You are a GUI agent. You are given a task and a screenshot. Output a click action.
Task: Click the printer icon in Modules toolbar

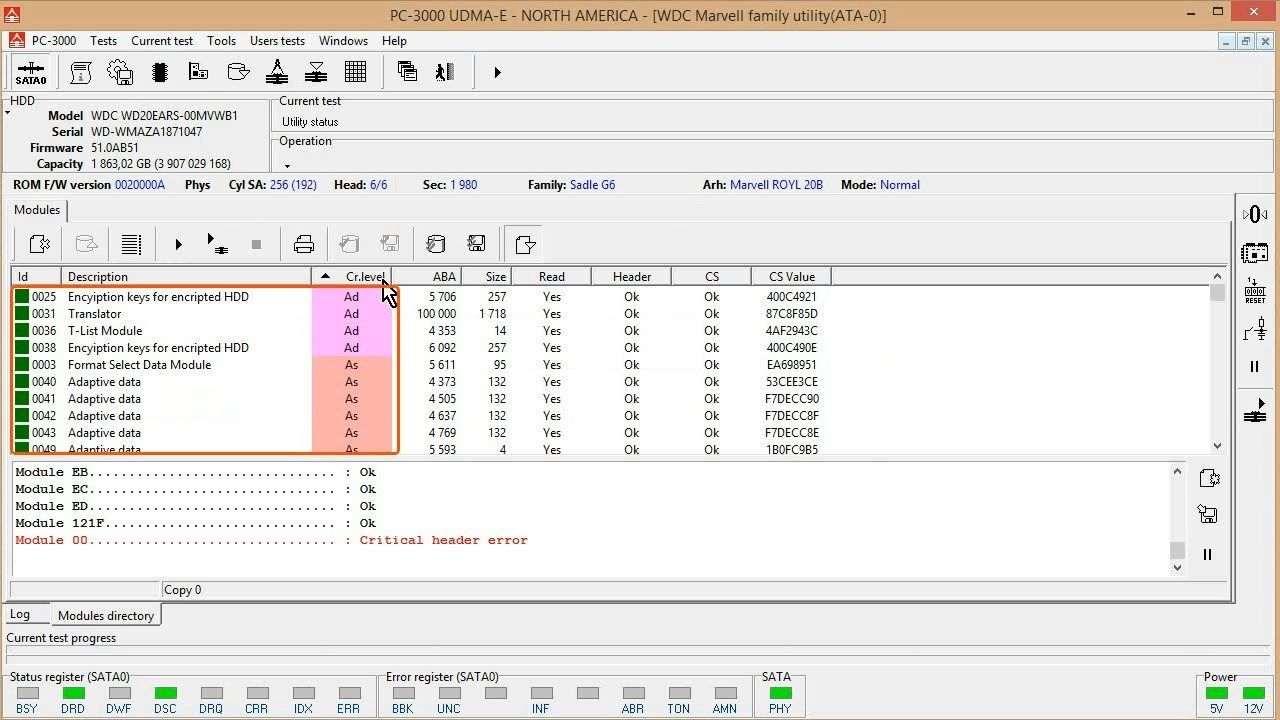[304, 244]
